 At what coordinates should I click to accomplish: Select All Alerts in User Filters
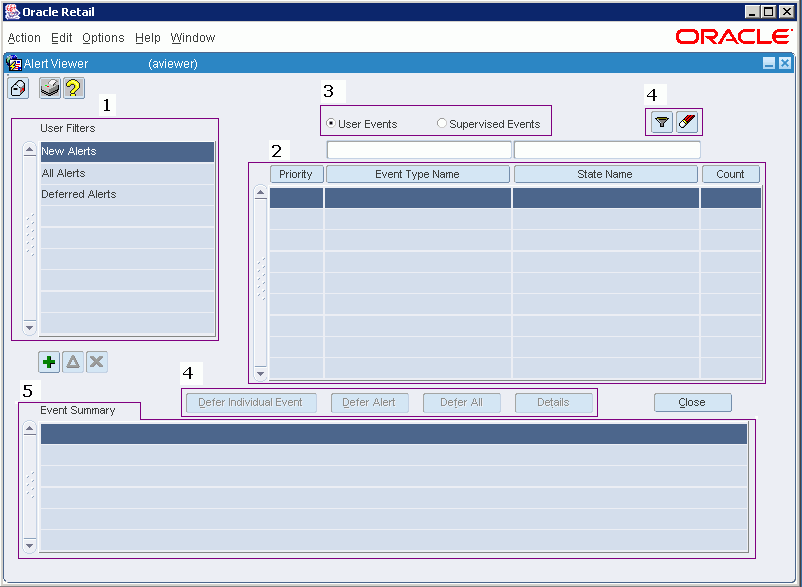click(x=127, y=173)
